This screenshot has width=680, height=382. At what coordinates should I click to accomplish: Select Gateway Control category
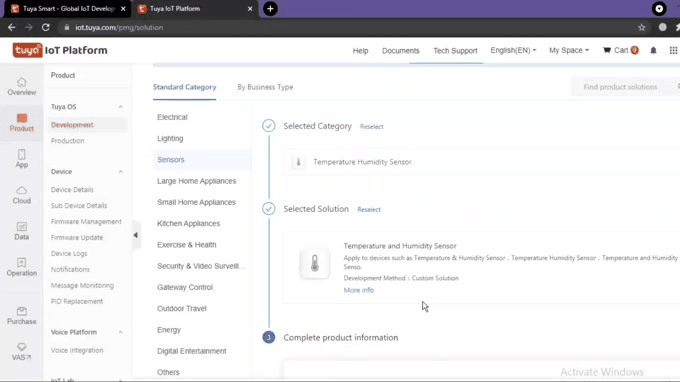click(185, 287)
